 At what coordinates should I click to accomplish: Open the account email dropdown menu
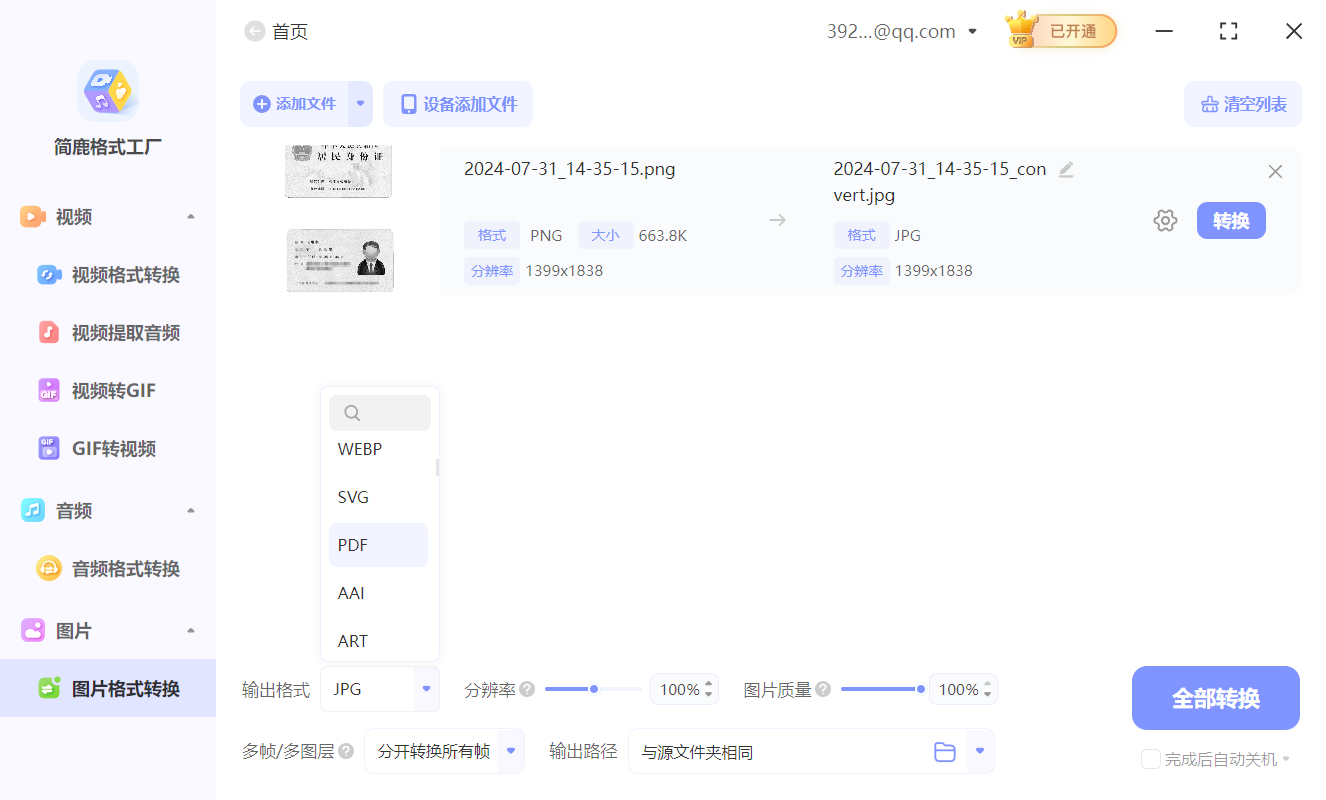click(971, 31)
